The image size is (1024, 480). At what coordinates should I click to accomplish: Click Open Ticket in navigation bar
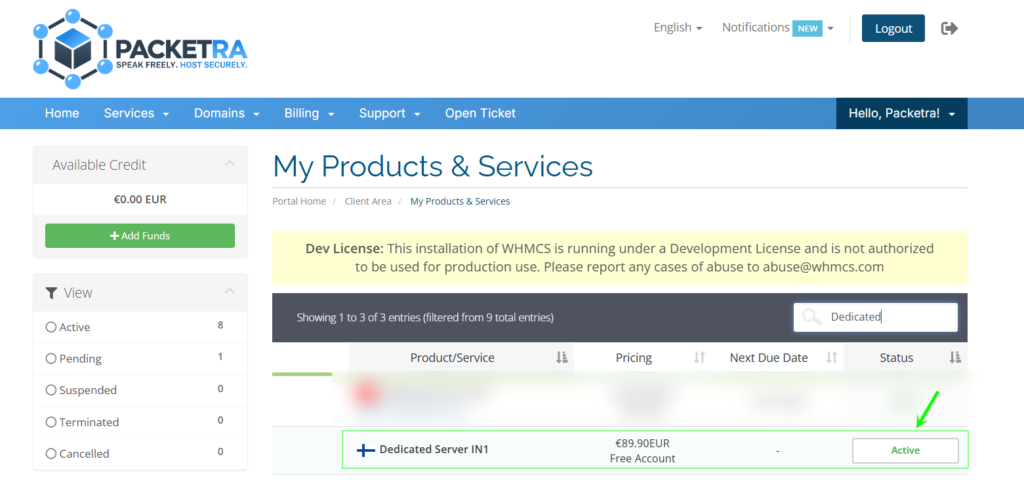[480, 113]
